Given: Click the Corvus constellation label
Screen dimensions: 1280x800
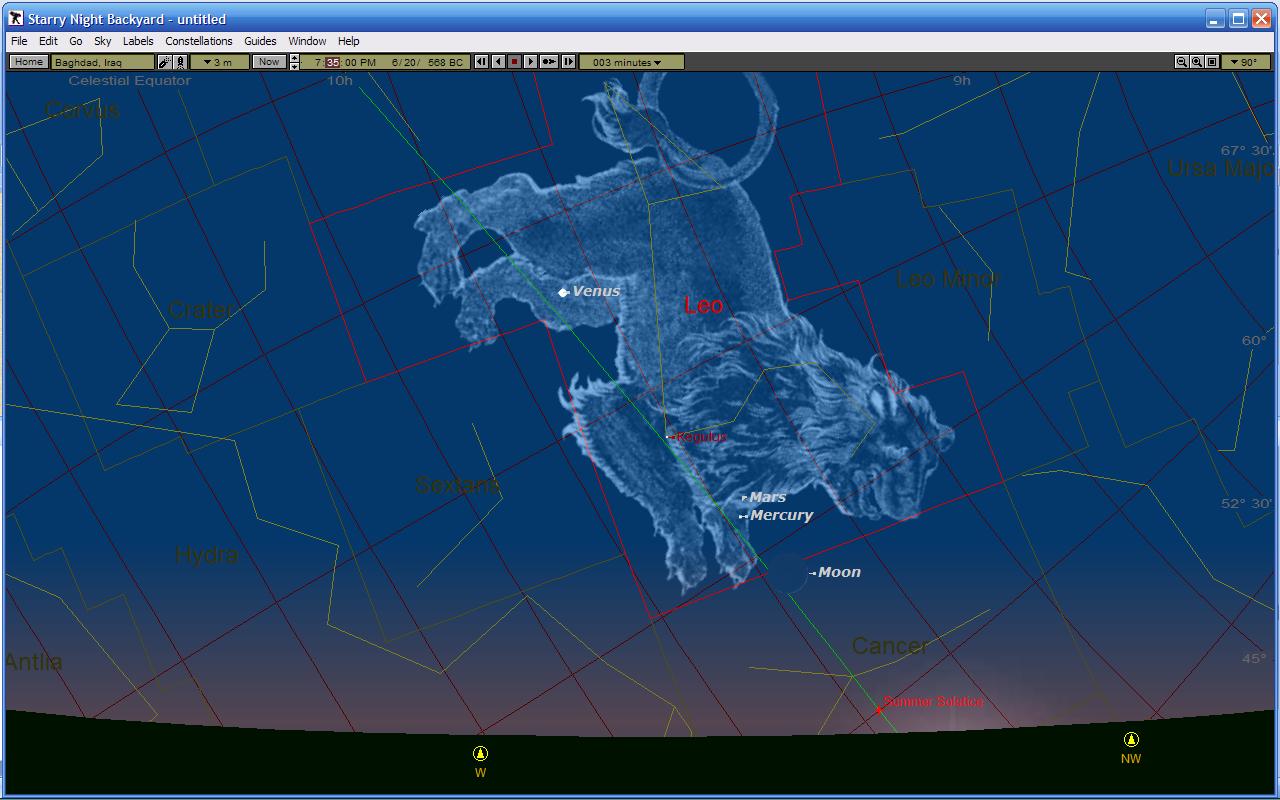Looking at the screenshot, I should tap(82, 110).
